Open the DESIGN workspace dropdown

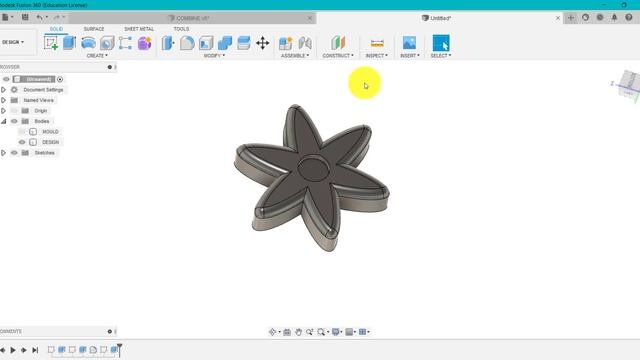click(13, 42)
